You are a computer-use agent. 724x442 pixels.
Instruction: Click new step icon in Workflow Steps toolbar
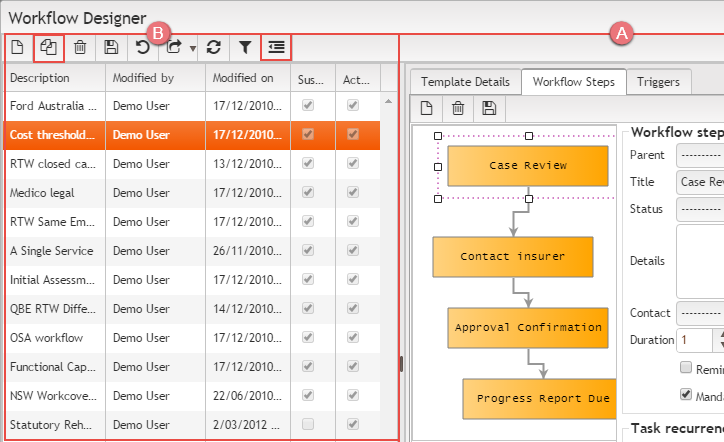coord(427,108)
